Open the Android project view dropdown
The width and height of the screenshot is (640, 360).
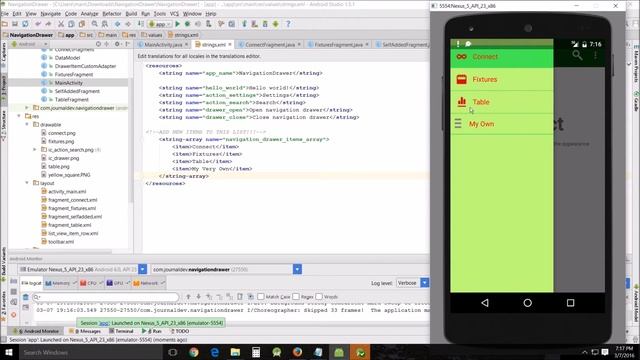pos(29,44)
